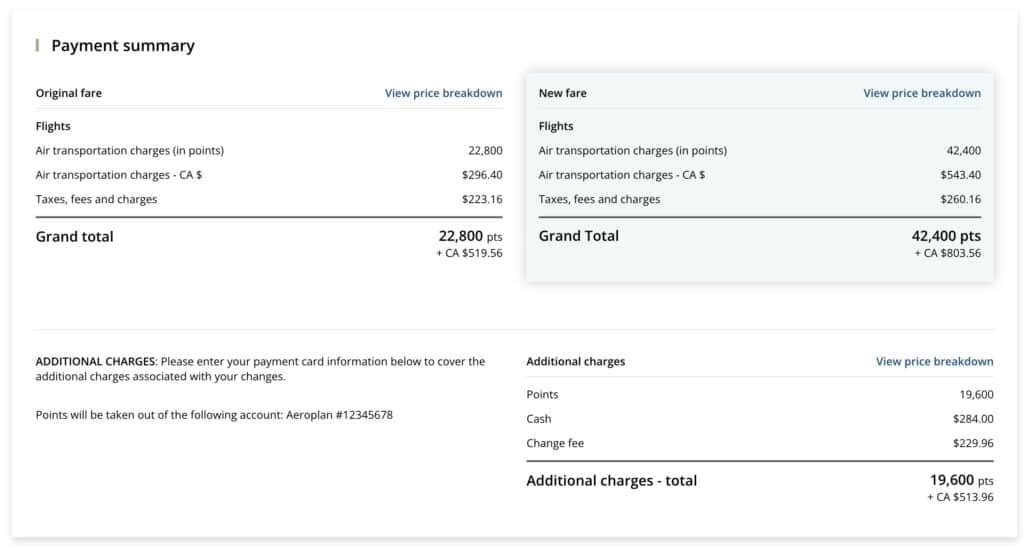
Task: Click the $229.96 change fee amount
Action: coord(973,443)
